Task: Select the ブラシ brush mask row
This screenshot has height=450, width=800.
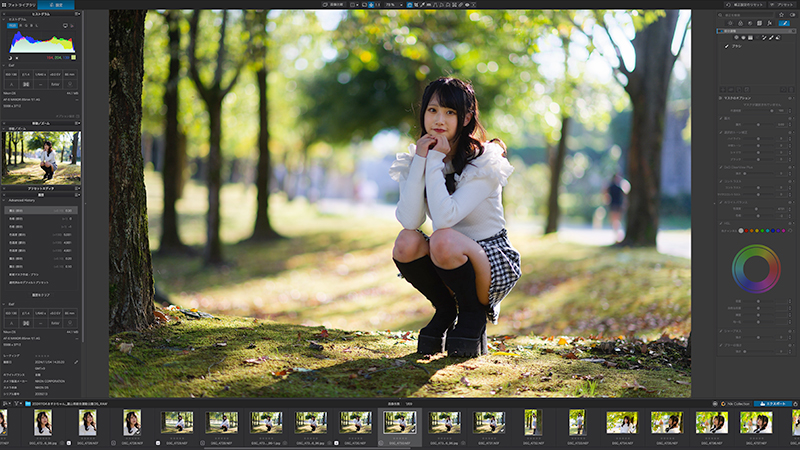Action: [755, 46]
